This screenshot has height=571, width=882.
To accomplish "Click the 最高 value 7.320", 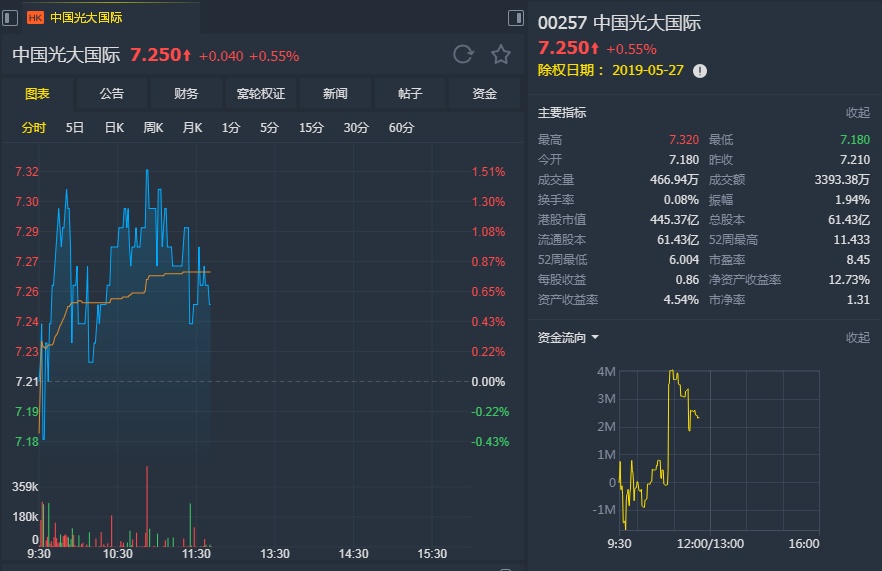I will coord(683,140).
